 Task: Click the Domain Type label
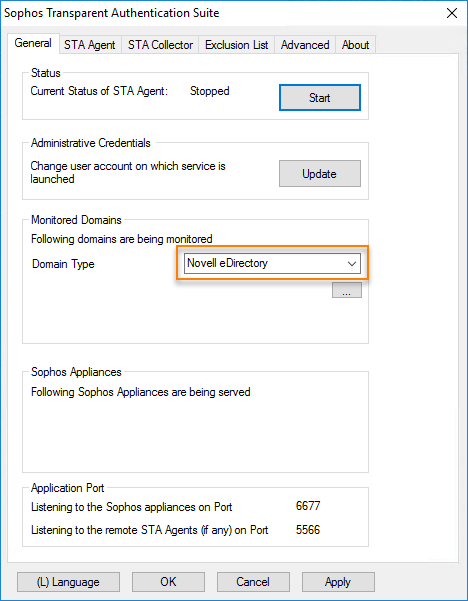[63, 264]
